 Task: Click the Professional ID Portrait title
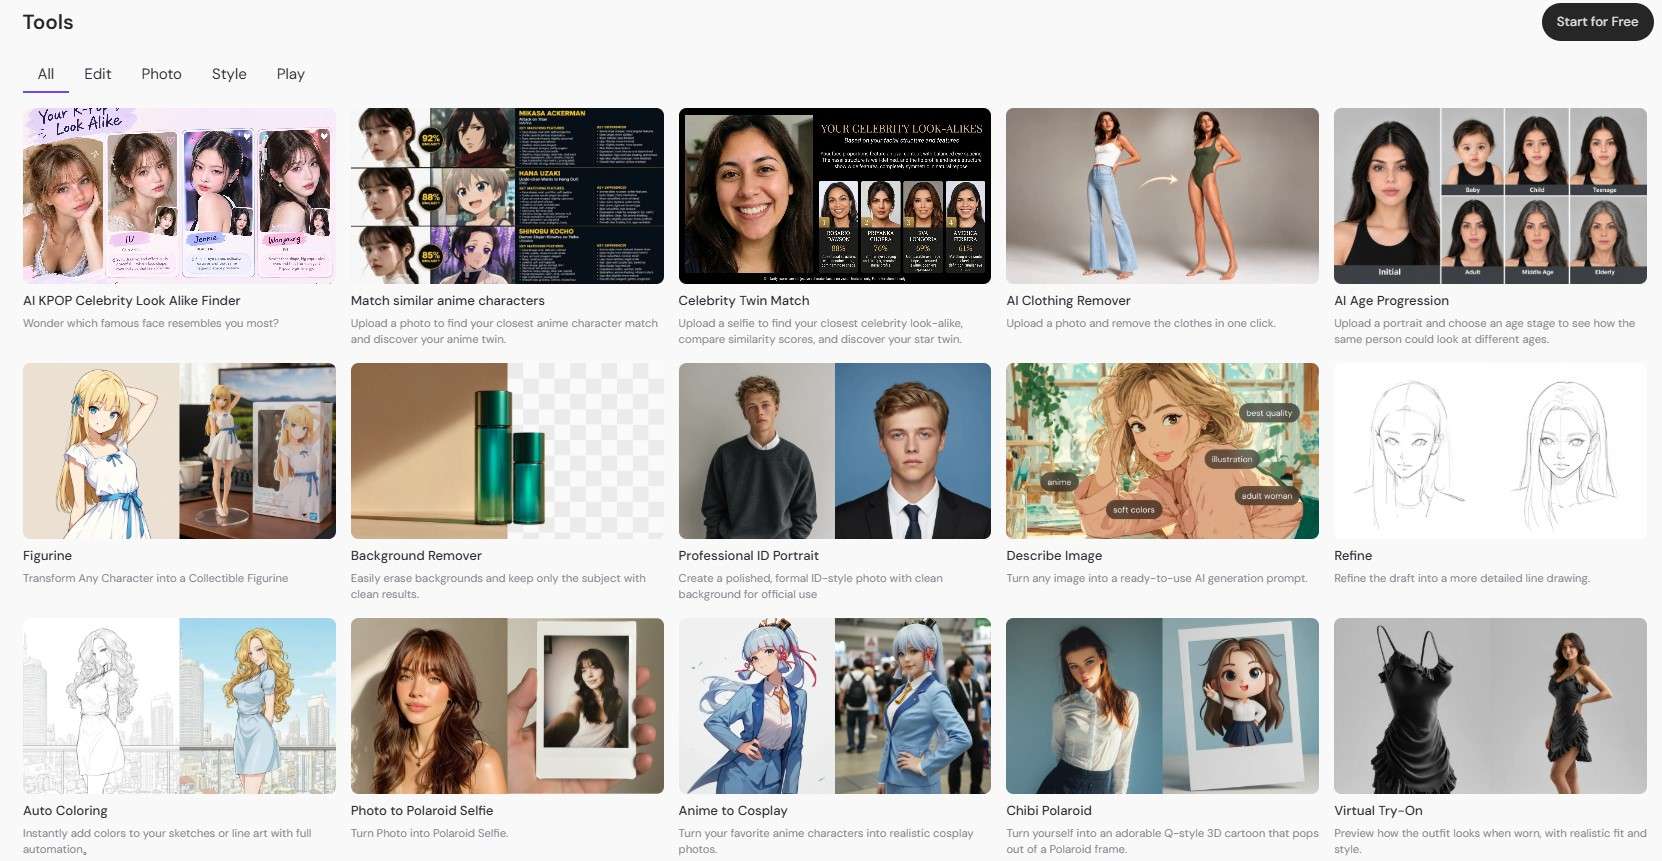click(x=748, y=556)
